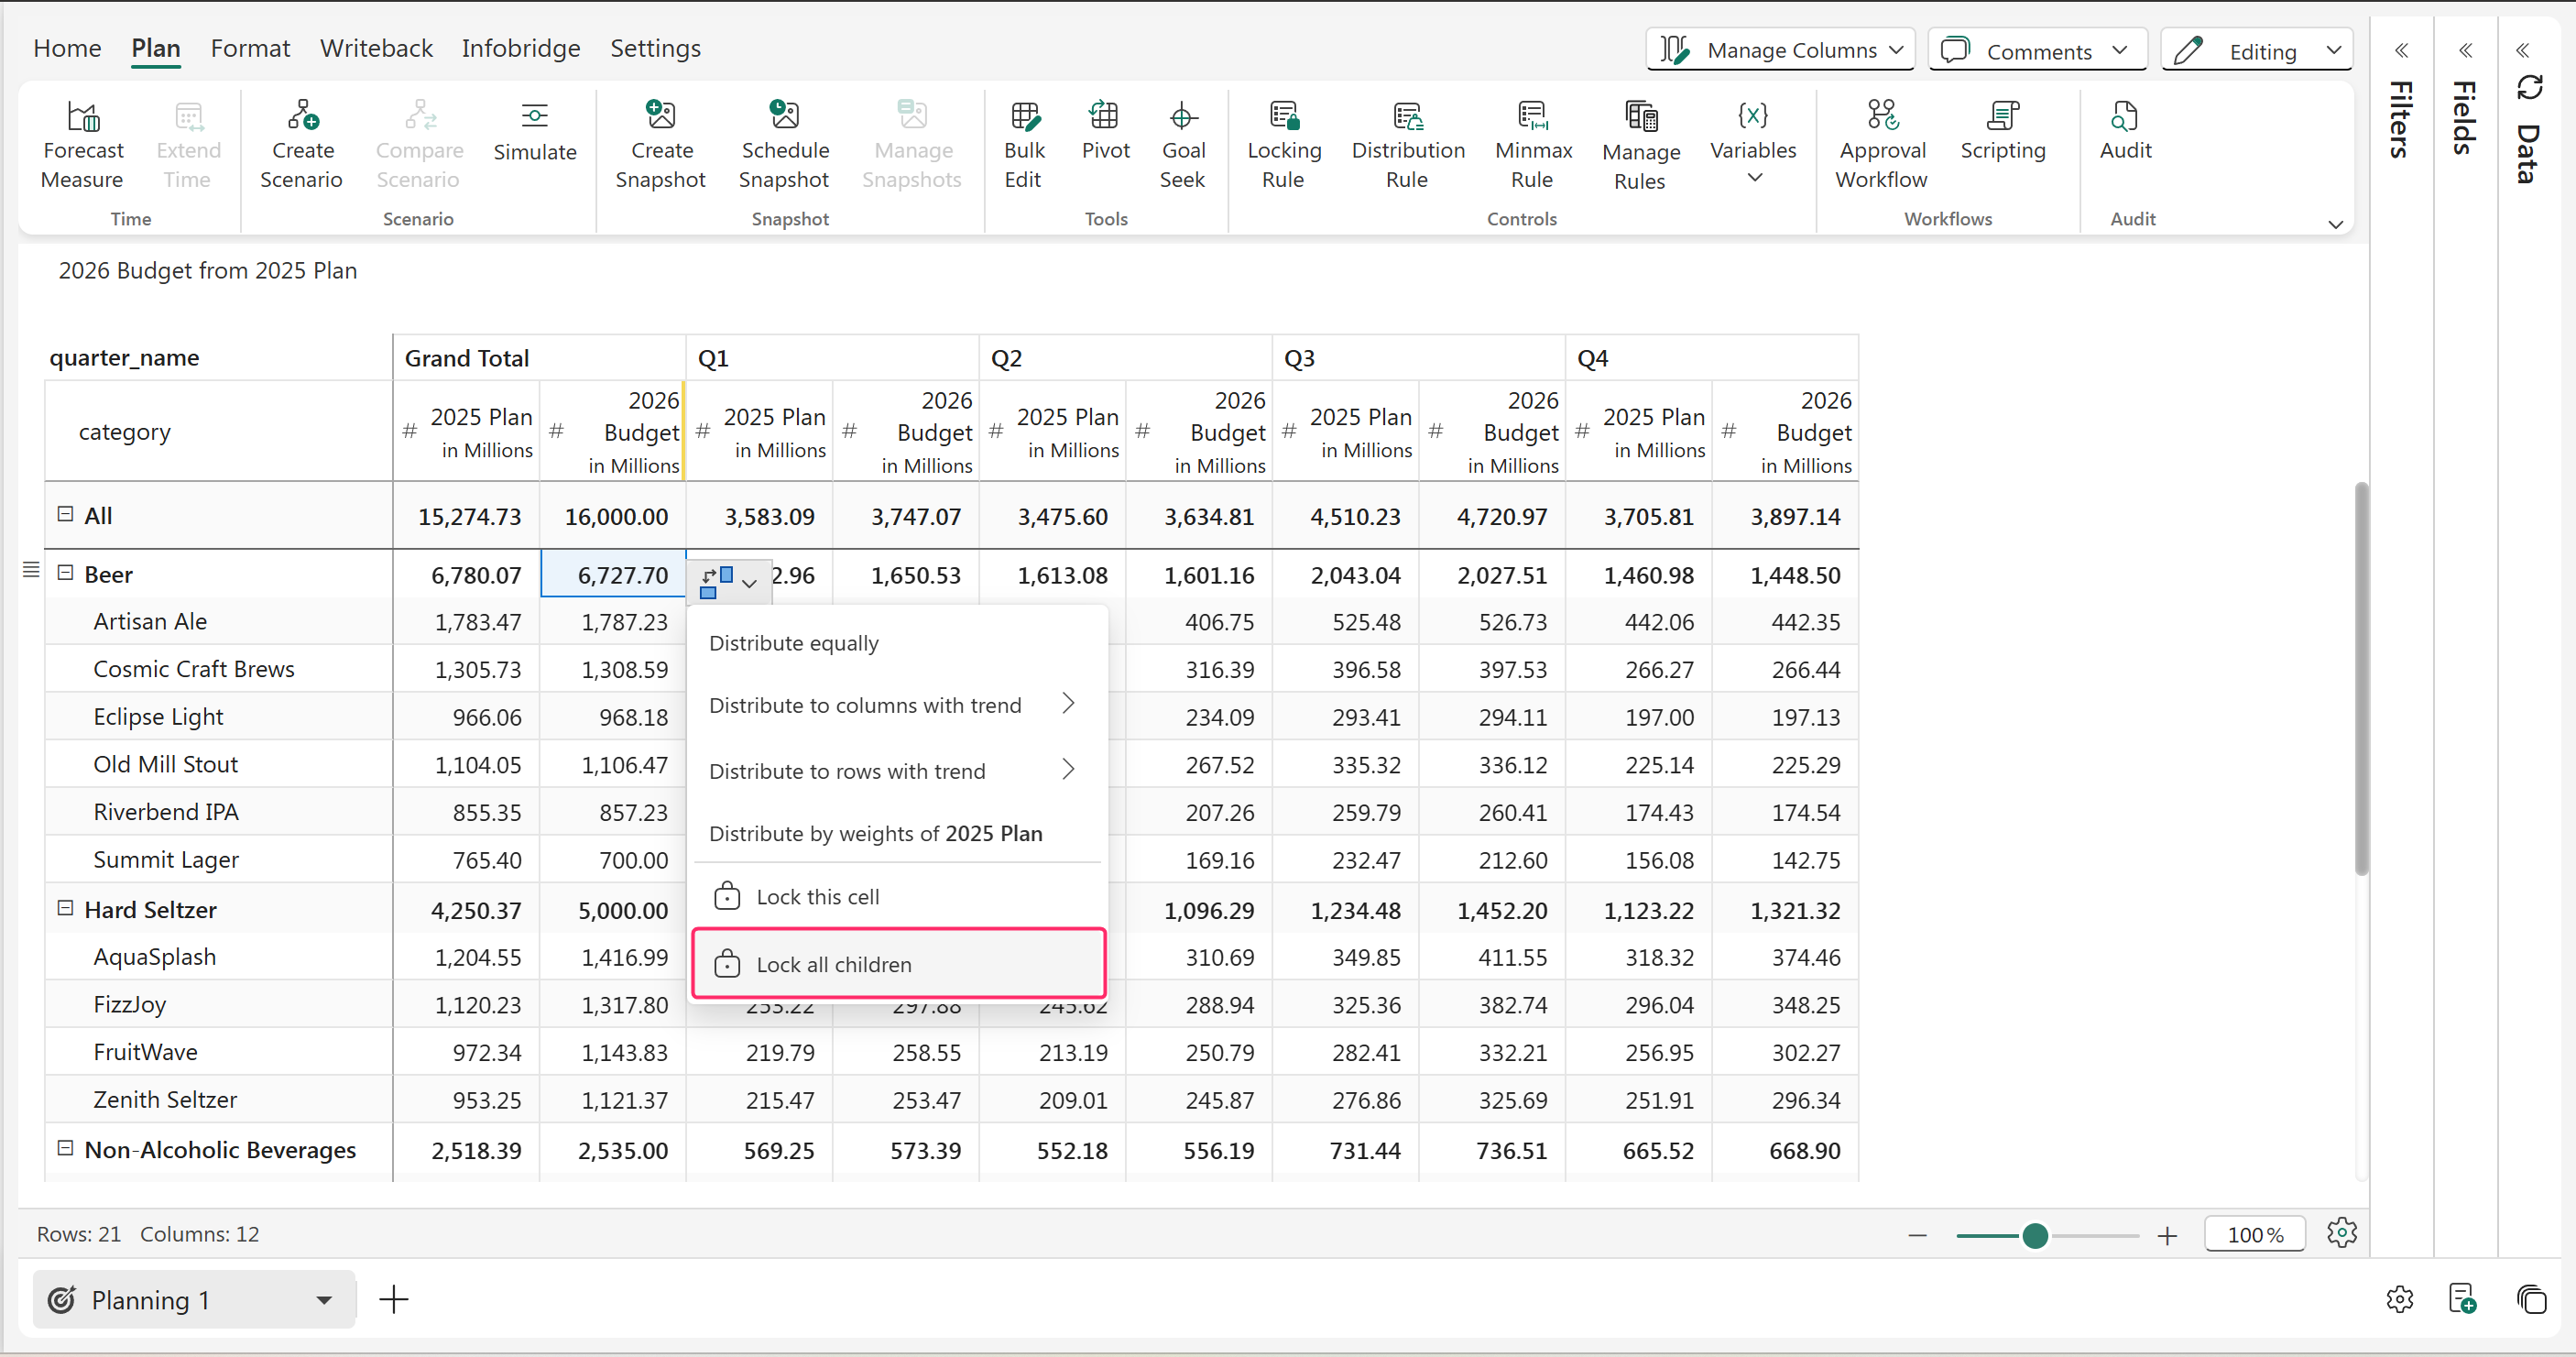Open the Manage Columns dropdown

click(x=1781, y=50)
